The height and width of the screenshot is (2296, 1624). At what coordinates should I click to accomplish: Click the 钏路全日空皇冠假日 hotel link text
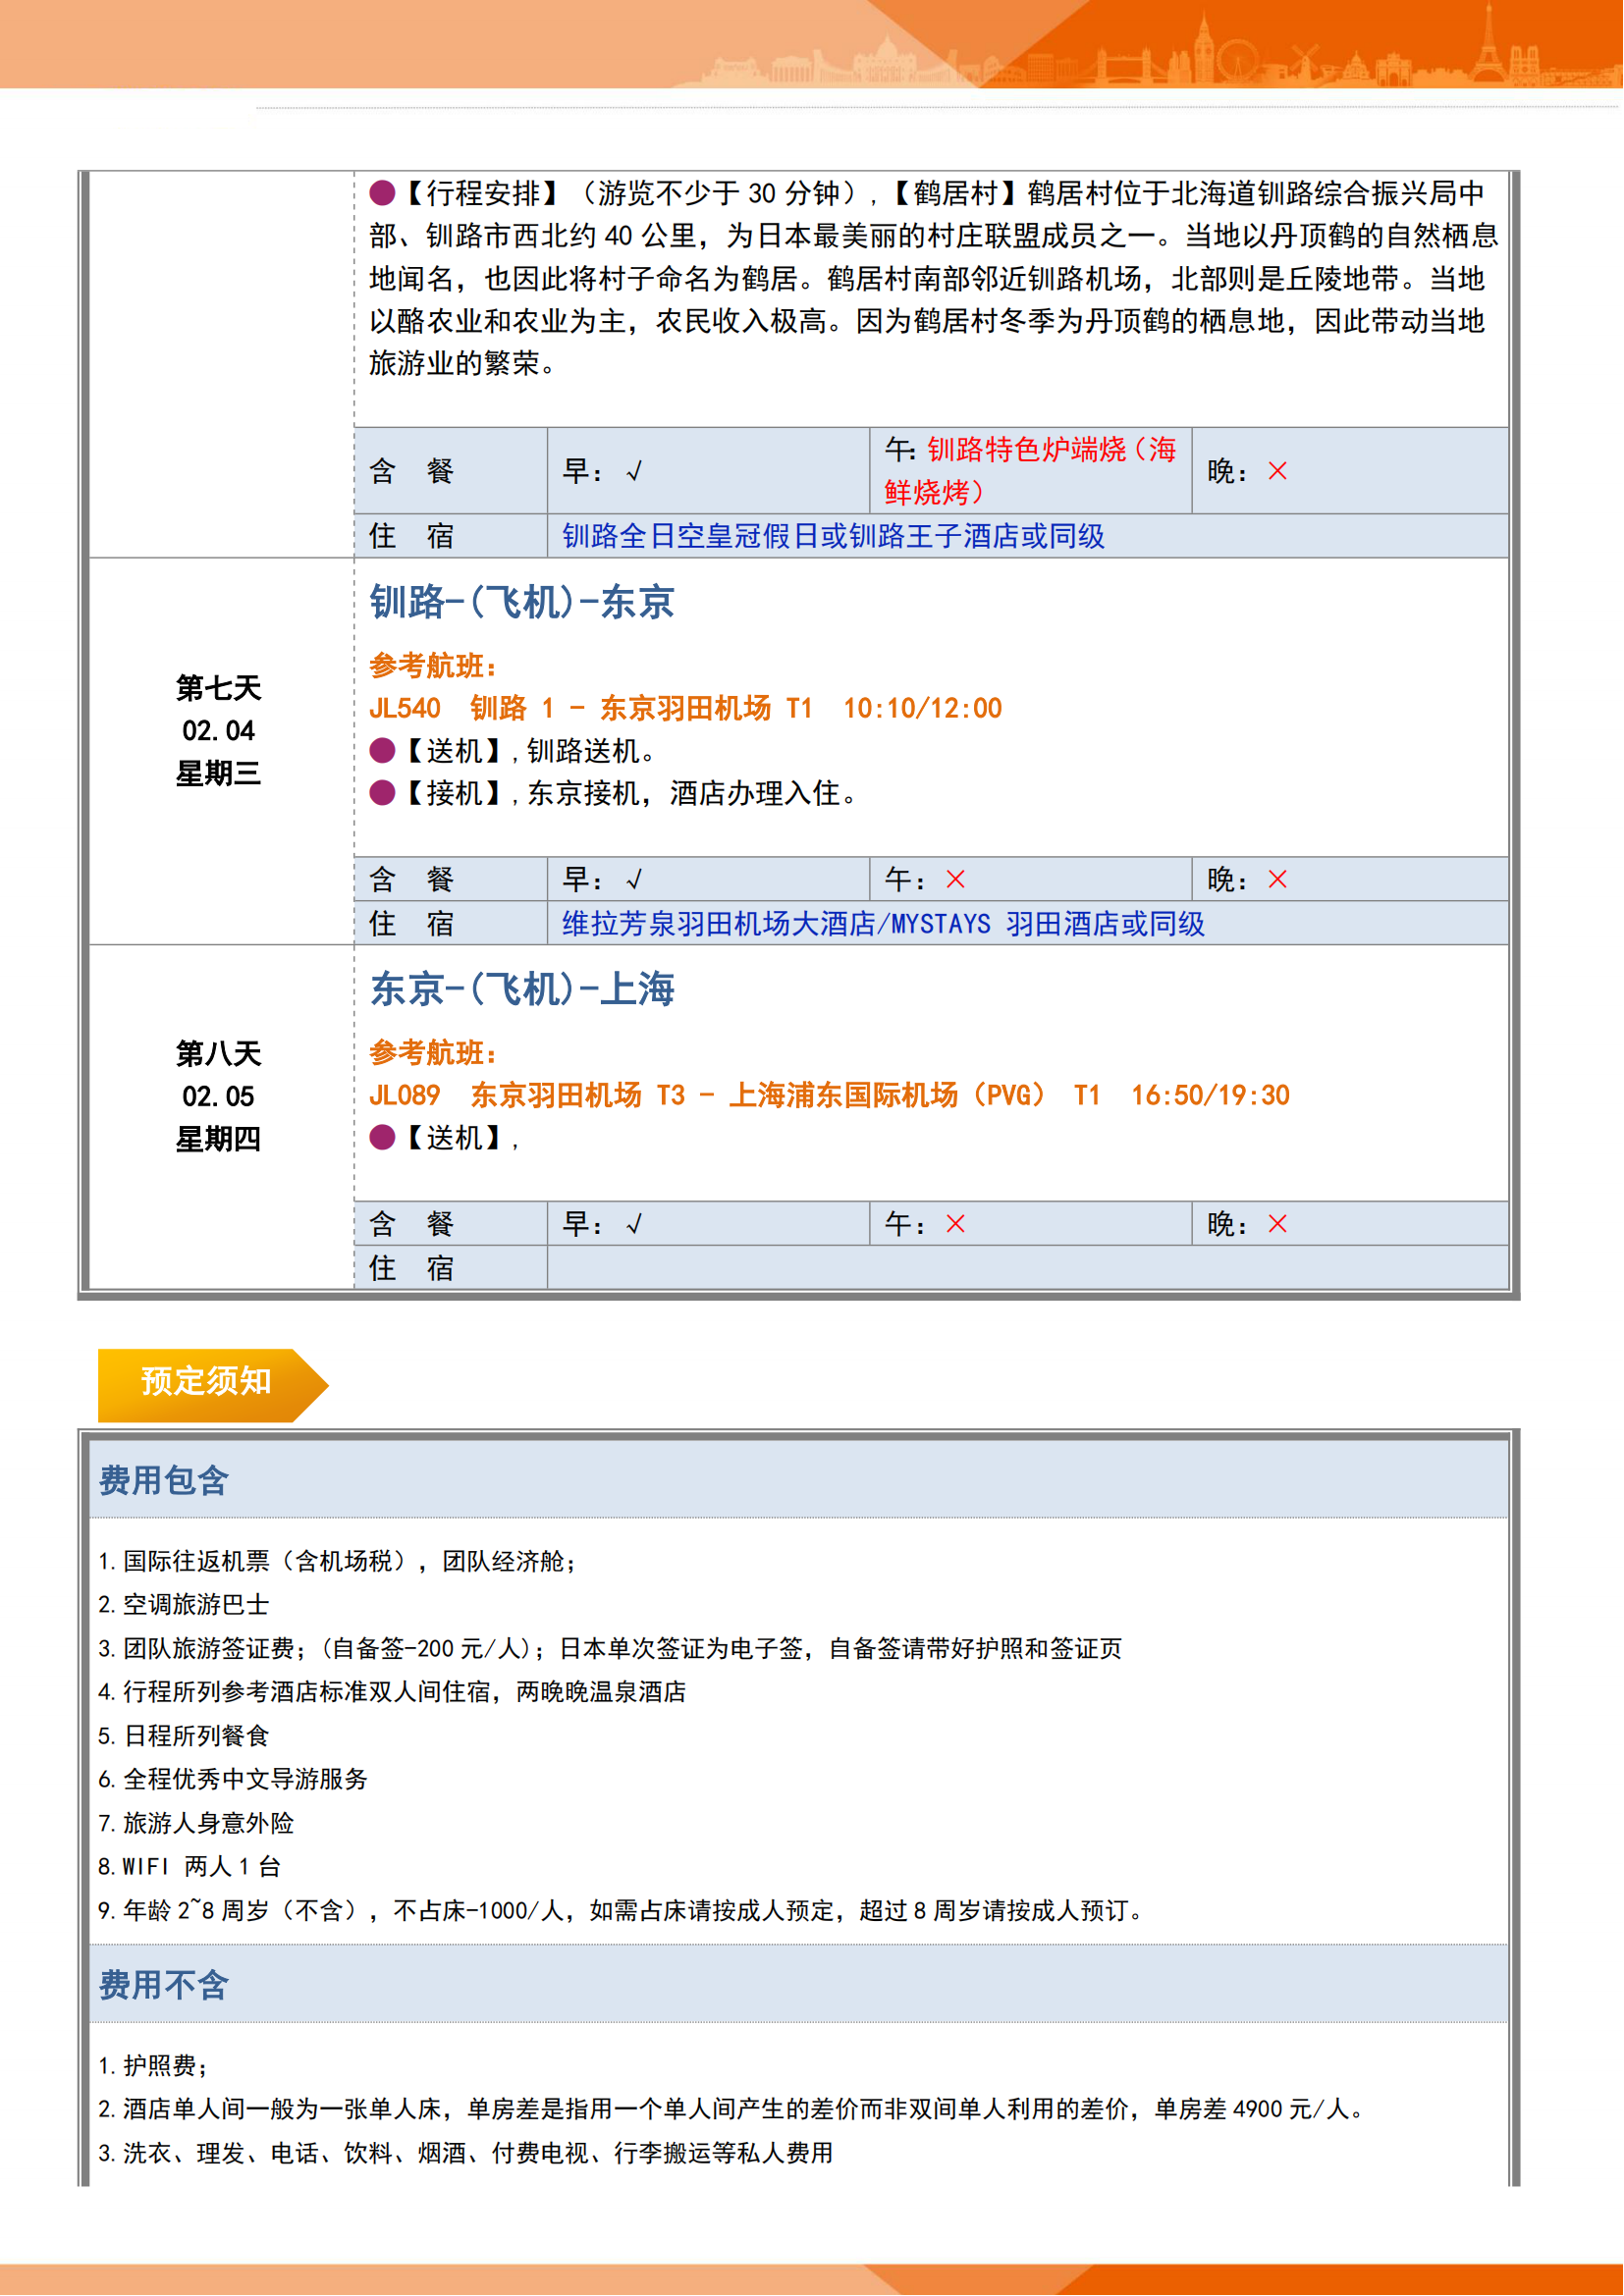coord(833,537)
